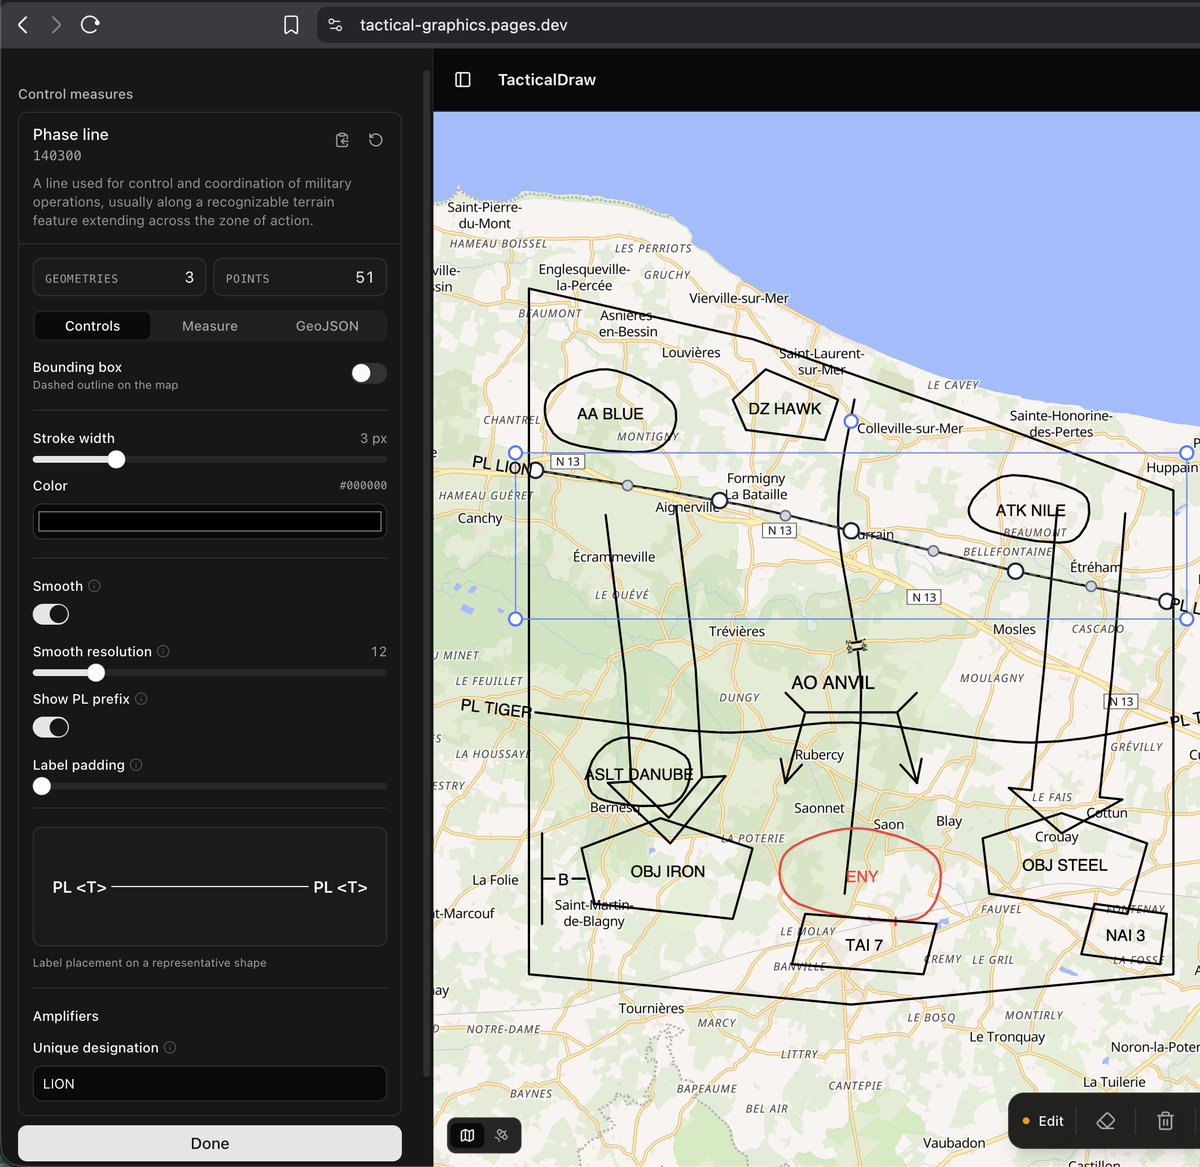The image size is (1200, 1167).
Task: Click the OBJ STEEL label on the map
Action: 1065,866
